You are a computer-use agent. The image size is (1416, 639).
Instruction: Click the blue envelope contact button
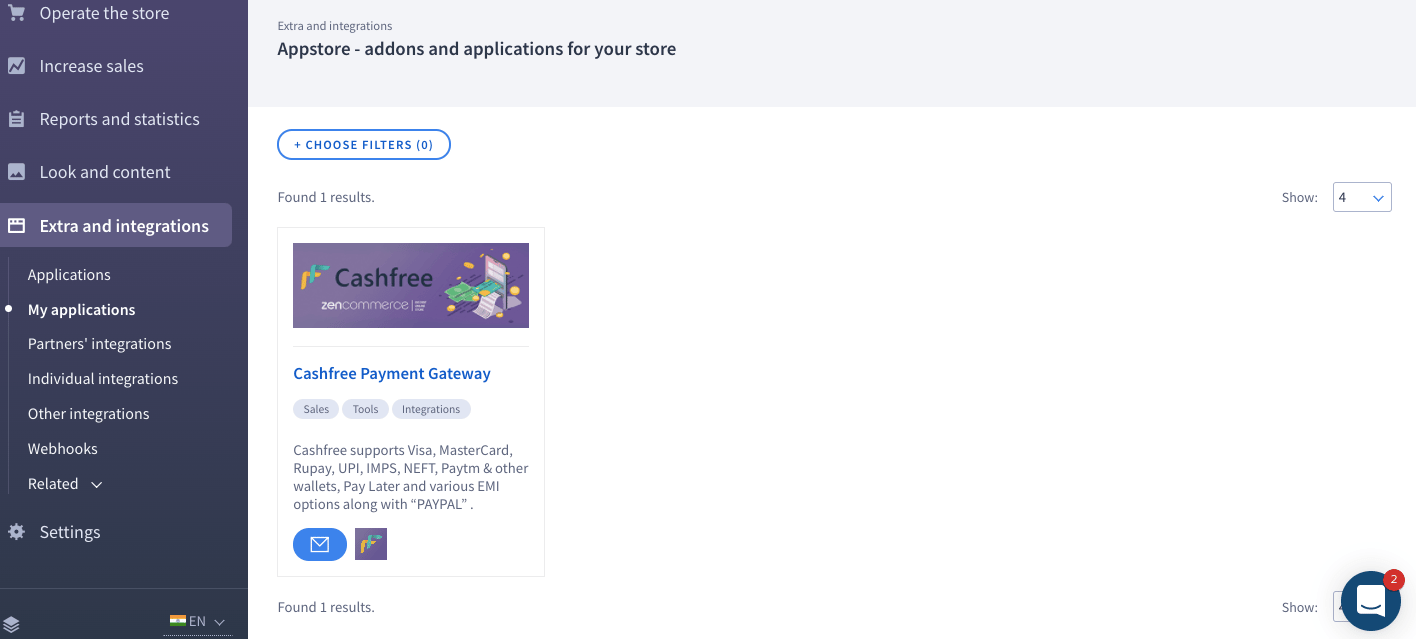[x=320, y=544]
